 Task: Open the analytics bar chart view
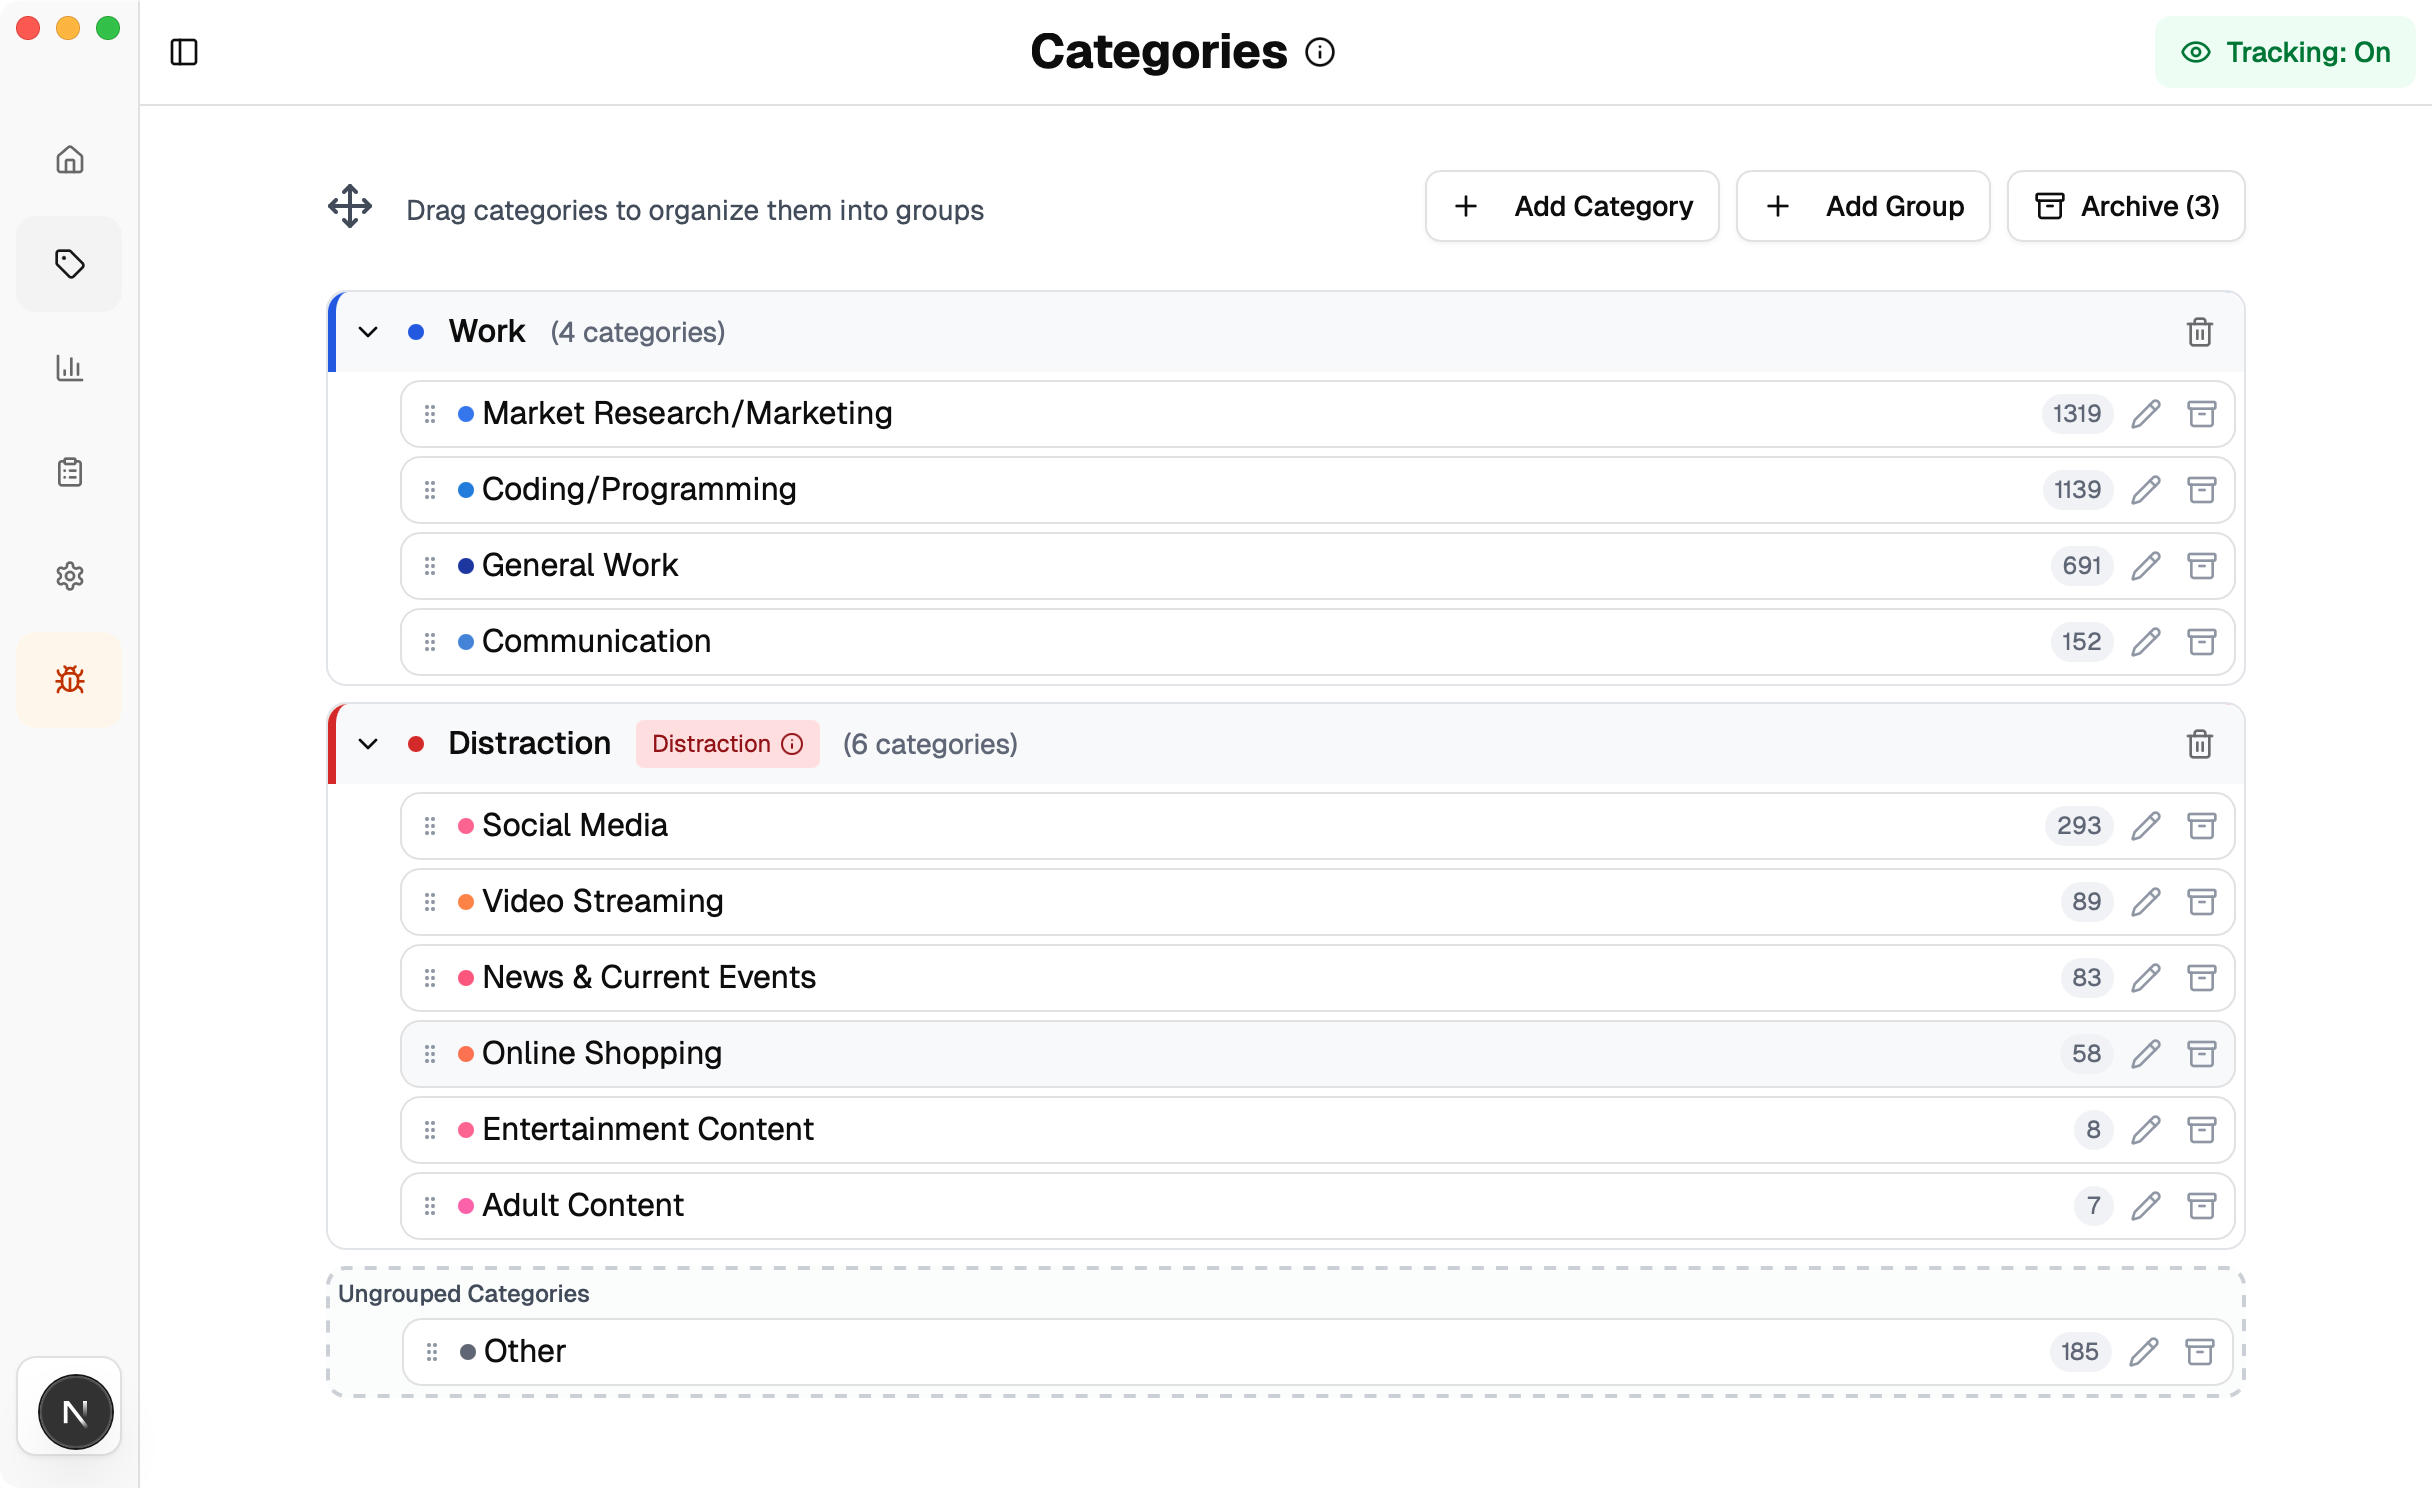(69, 368)
